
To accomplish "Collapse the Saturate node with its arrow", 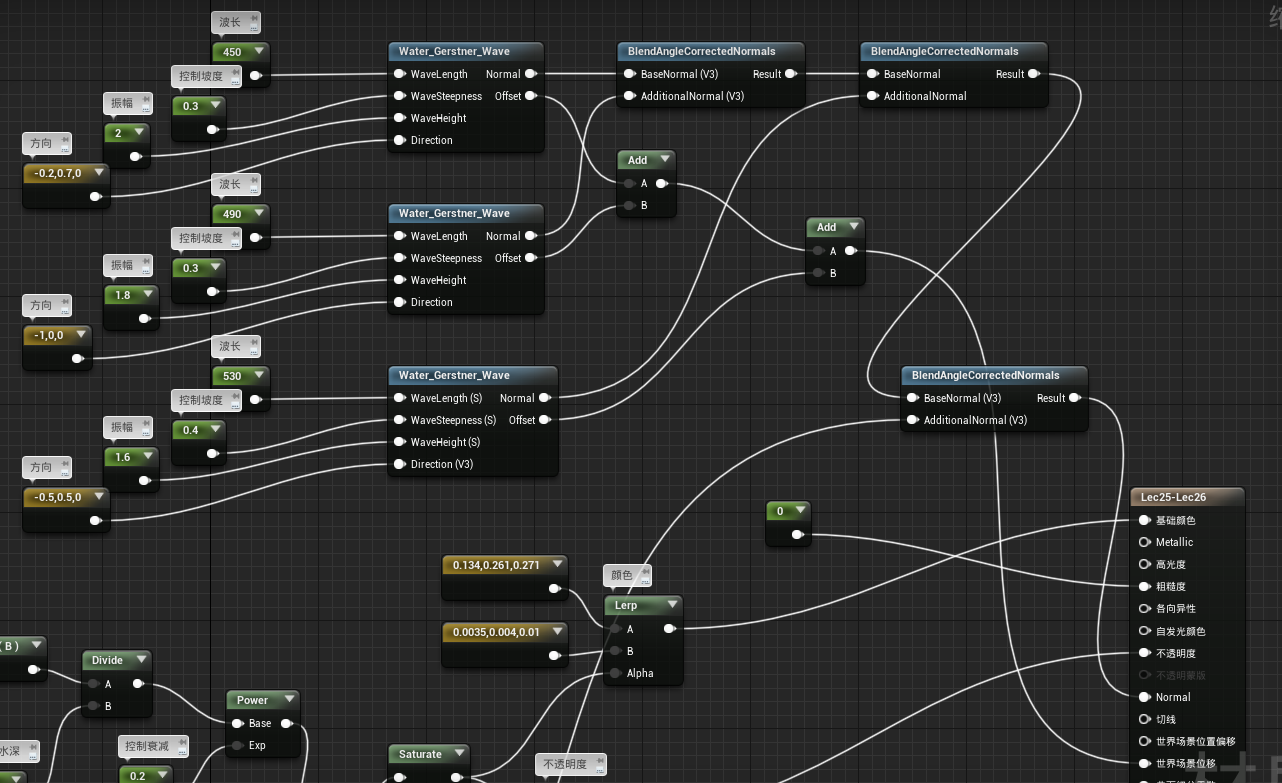I will pyautogui.click(x=459, y=754).
